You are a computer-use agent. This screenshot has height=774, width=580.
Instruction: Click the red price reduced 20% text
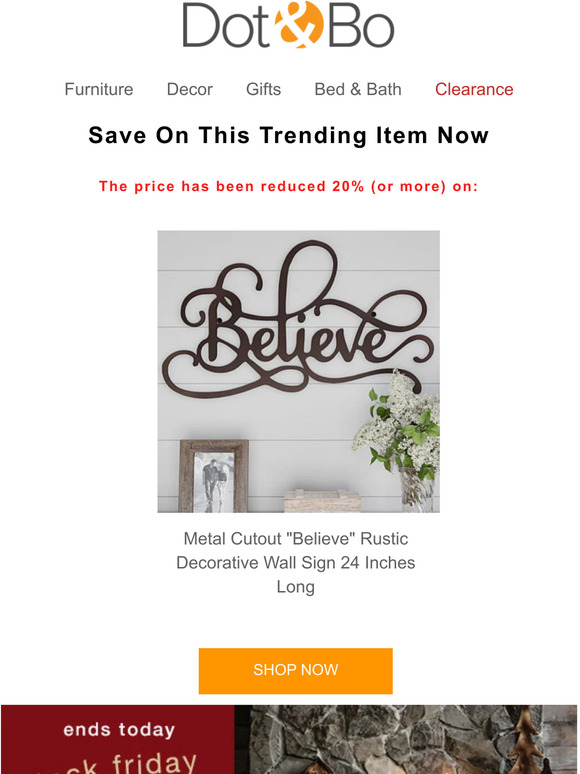289,186
